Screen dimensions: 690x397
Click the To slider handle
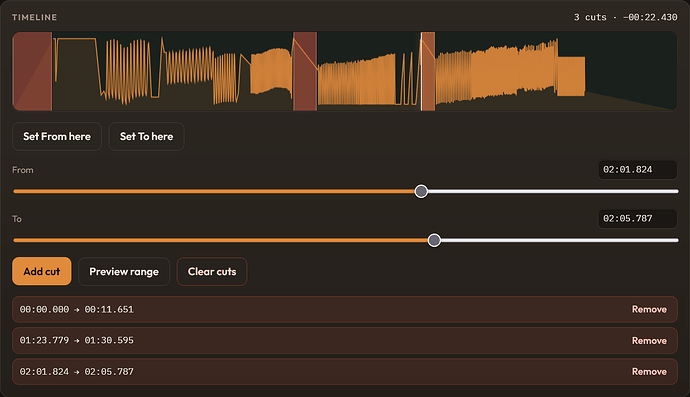tap(434, 240)
